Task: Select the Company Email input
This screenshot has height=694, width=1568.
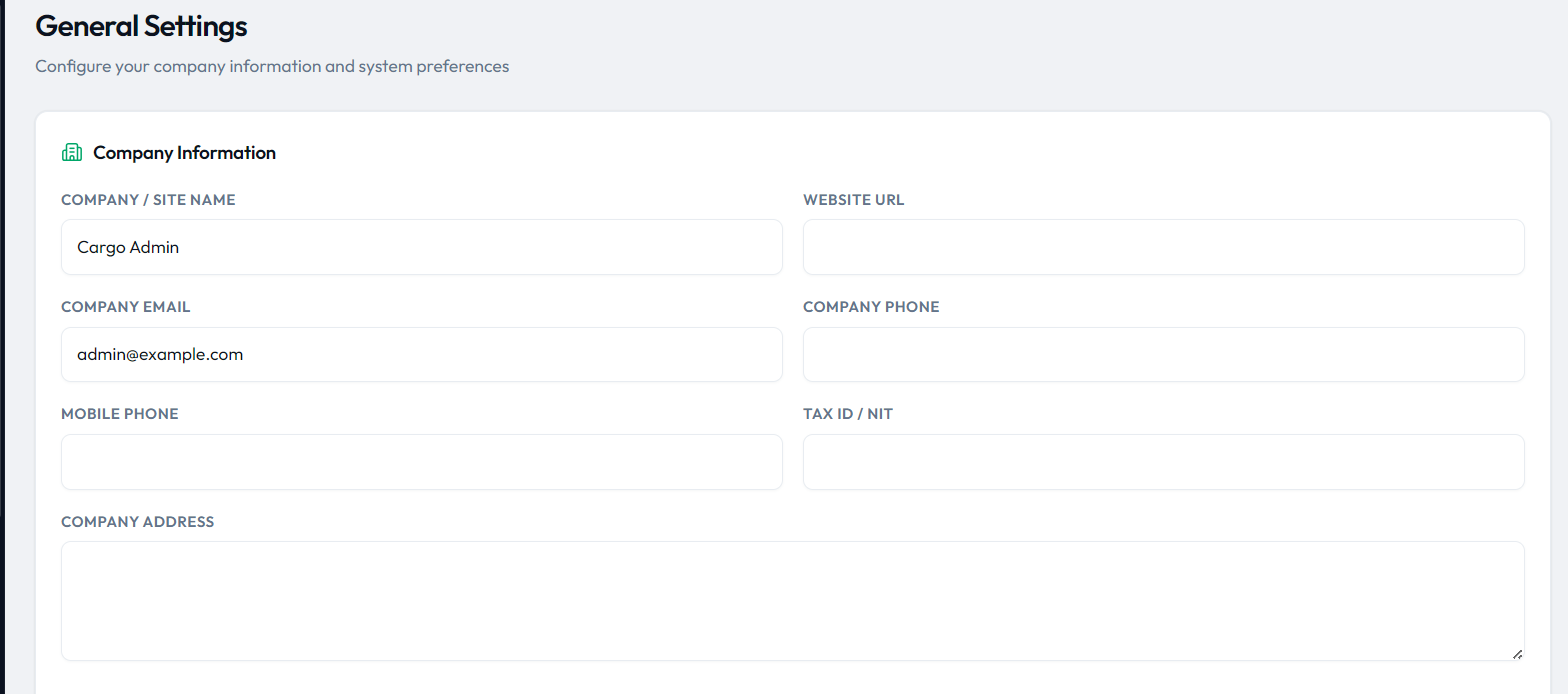Action: [x=422, y=354]
